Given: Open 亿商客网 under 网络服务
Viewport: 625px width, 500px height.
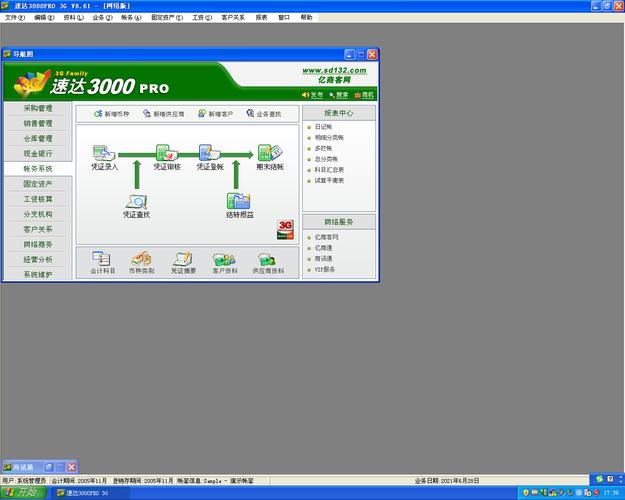Looking at the screenshot, I should pyautogui.click(x=326, y=237).
